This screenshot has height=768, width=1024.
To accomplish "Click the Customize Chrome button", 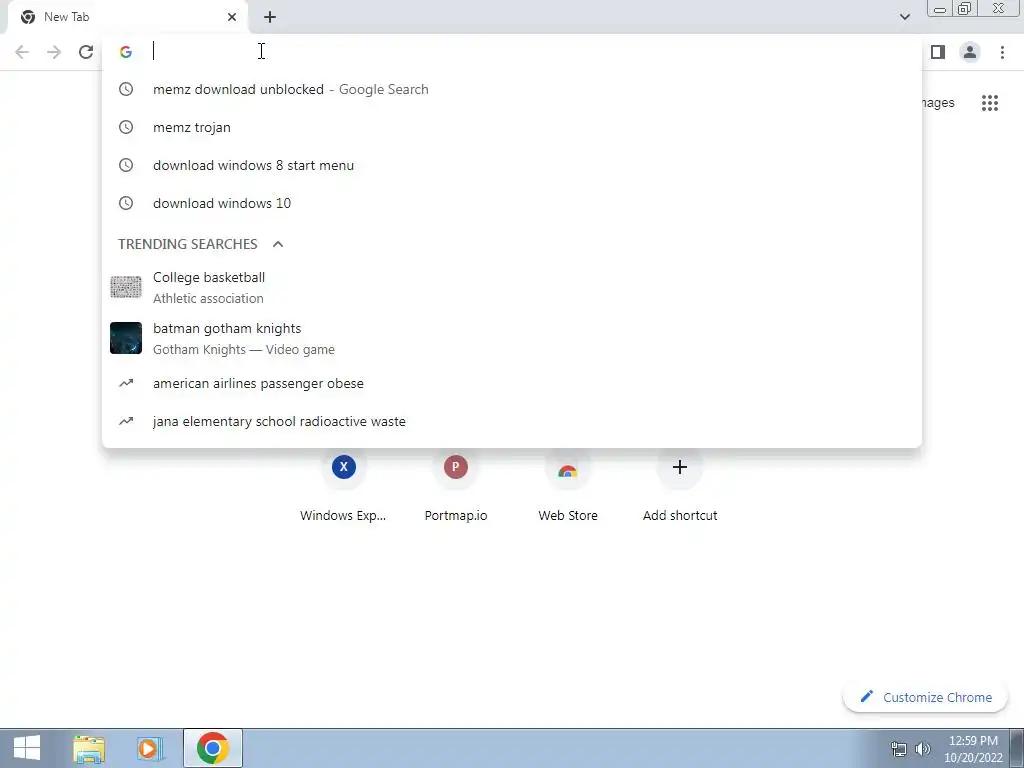I will tap(925, 697).
